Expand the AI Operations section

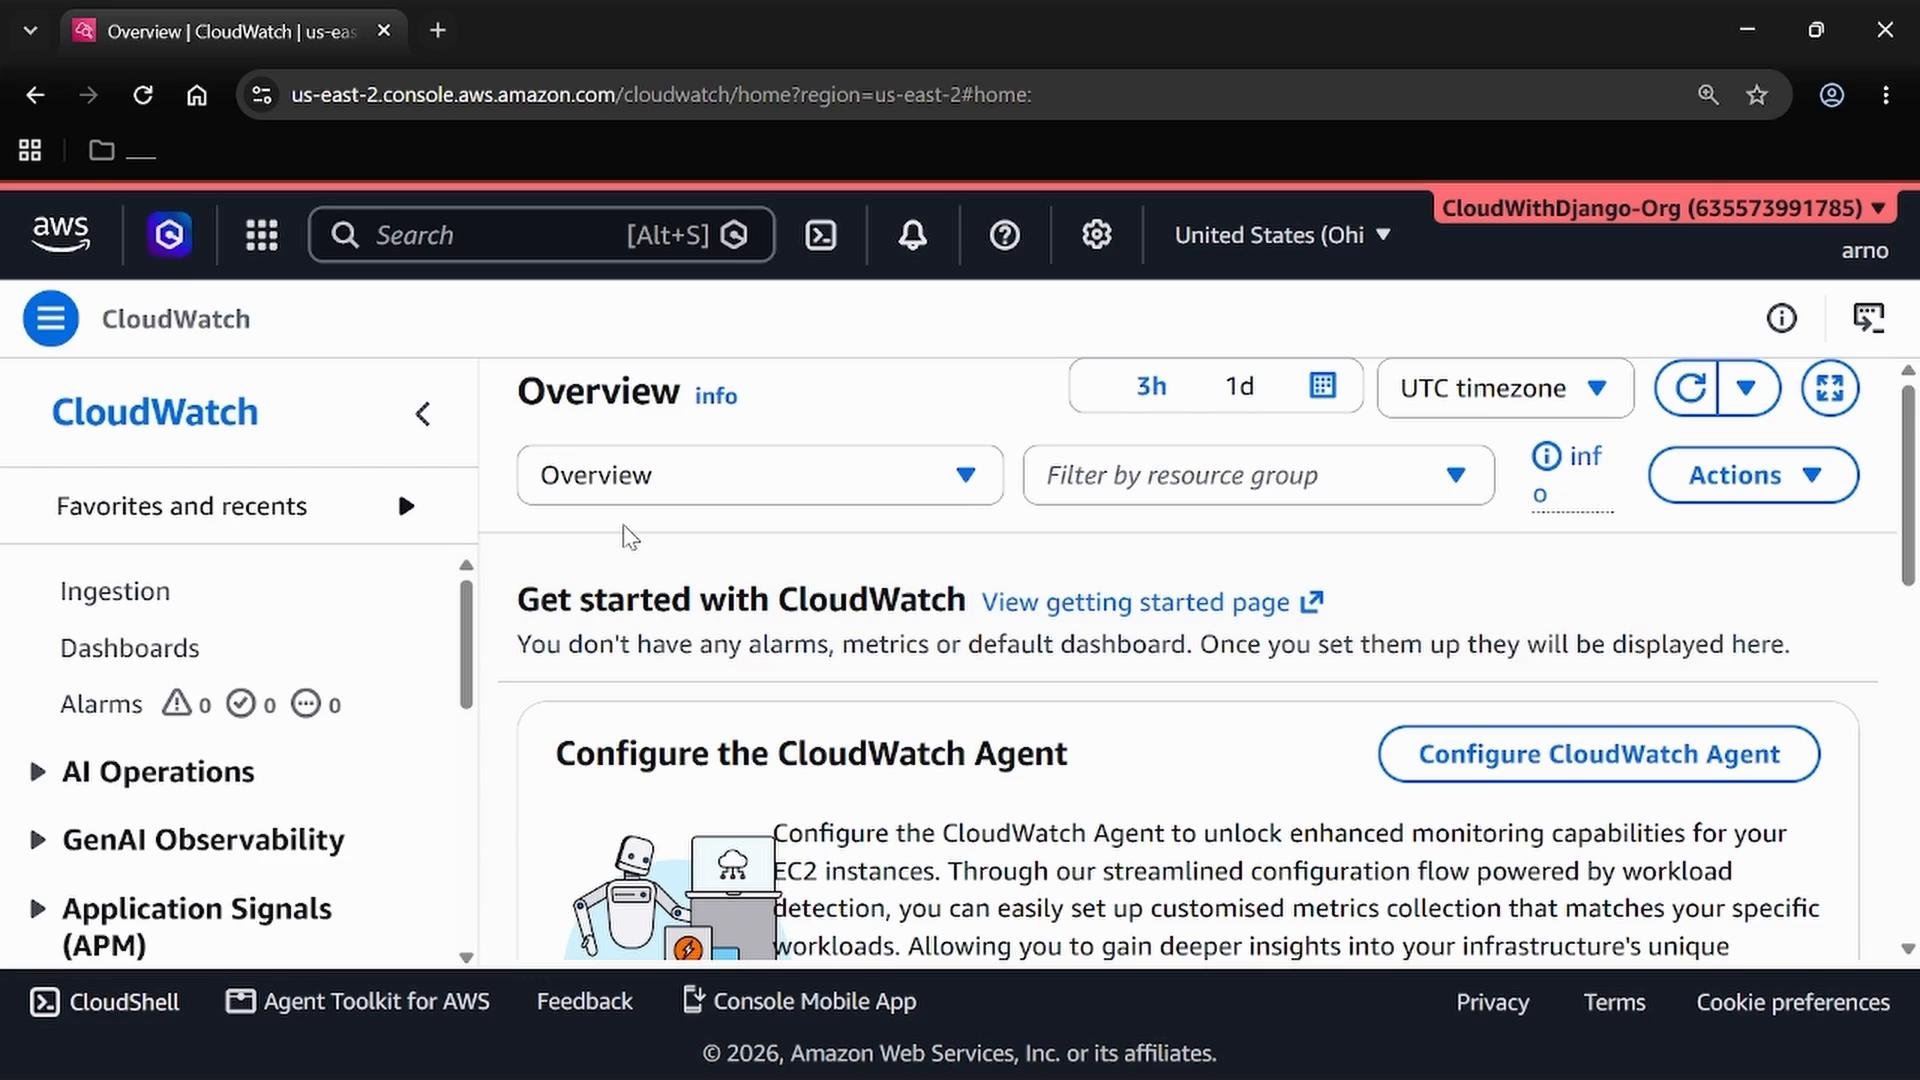coord(38,772)
